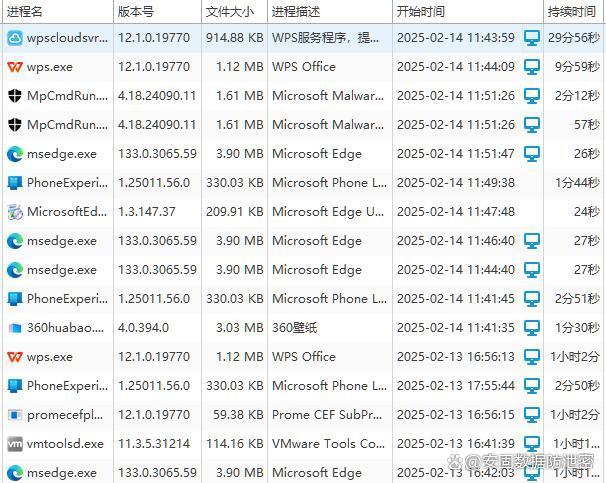This screenshot has width=606, height=483.
Task: Click the PhoneExperi icon started at 11:49:38
Action: (15, 183)
